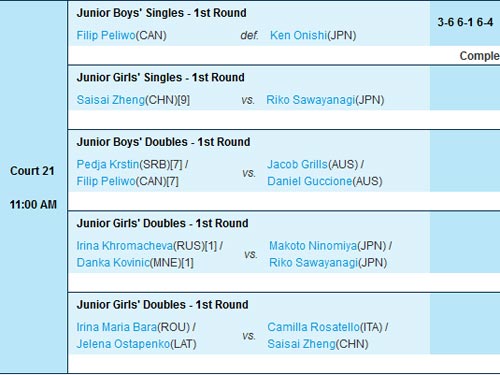
Task: Open Riko Sawayanagi in Girls' Doubles
Action: 313,263
